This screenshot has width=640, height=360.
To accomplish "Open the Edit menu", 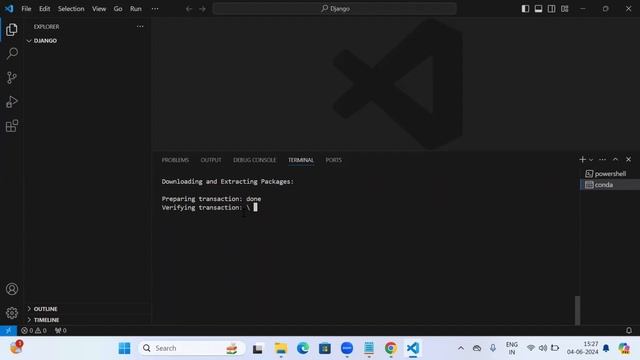I will click(44, 9).
